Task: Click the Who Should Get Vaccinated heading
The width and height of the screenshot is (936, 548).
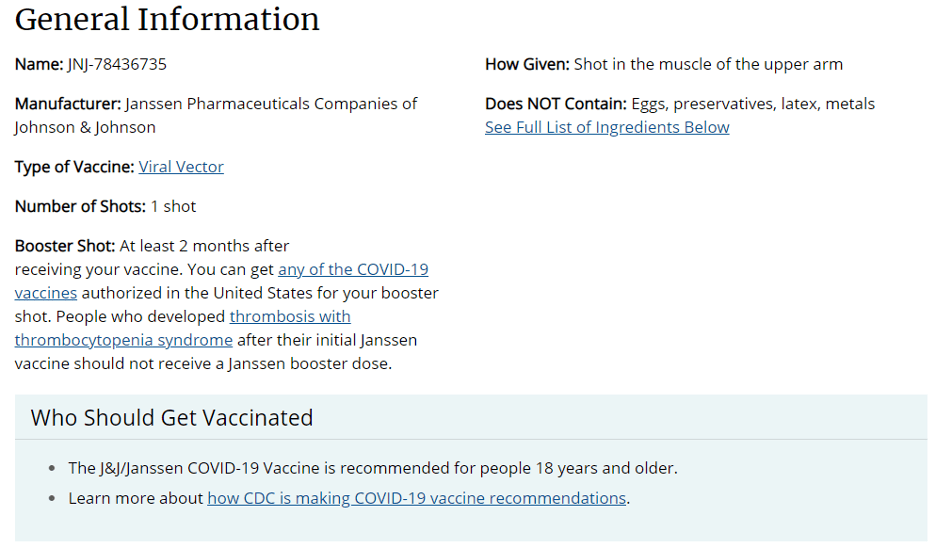Action: tap(172, 418)
